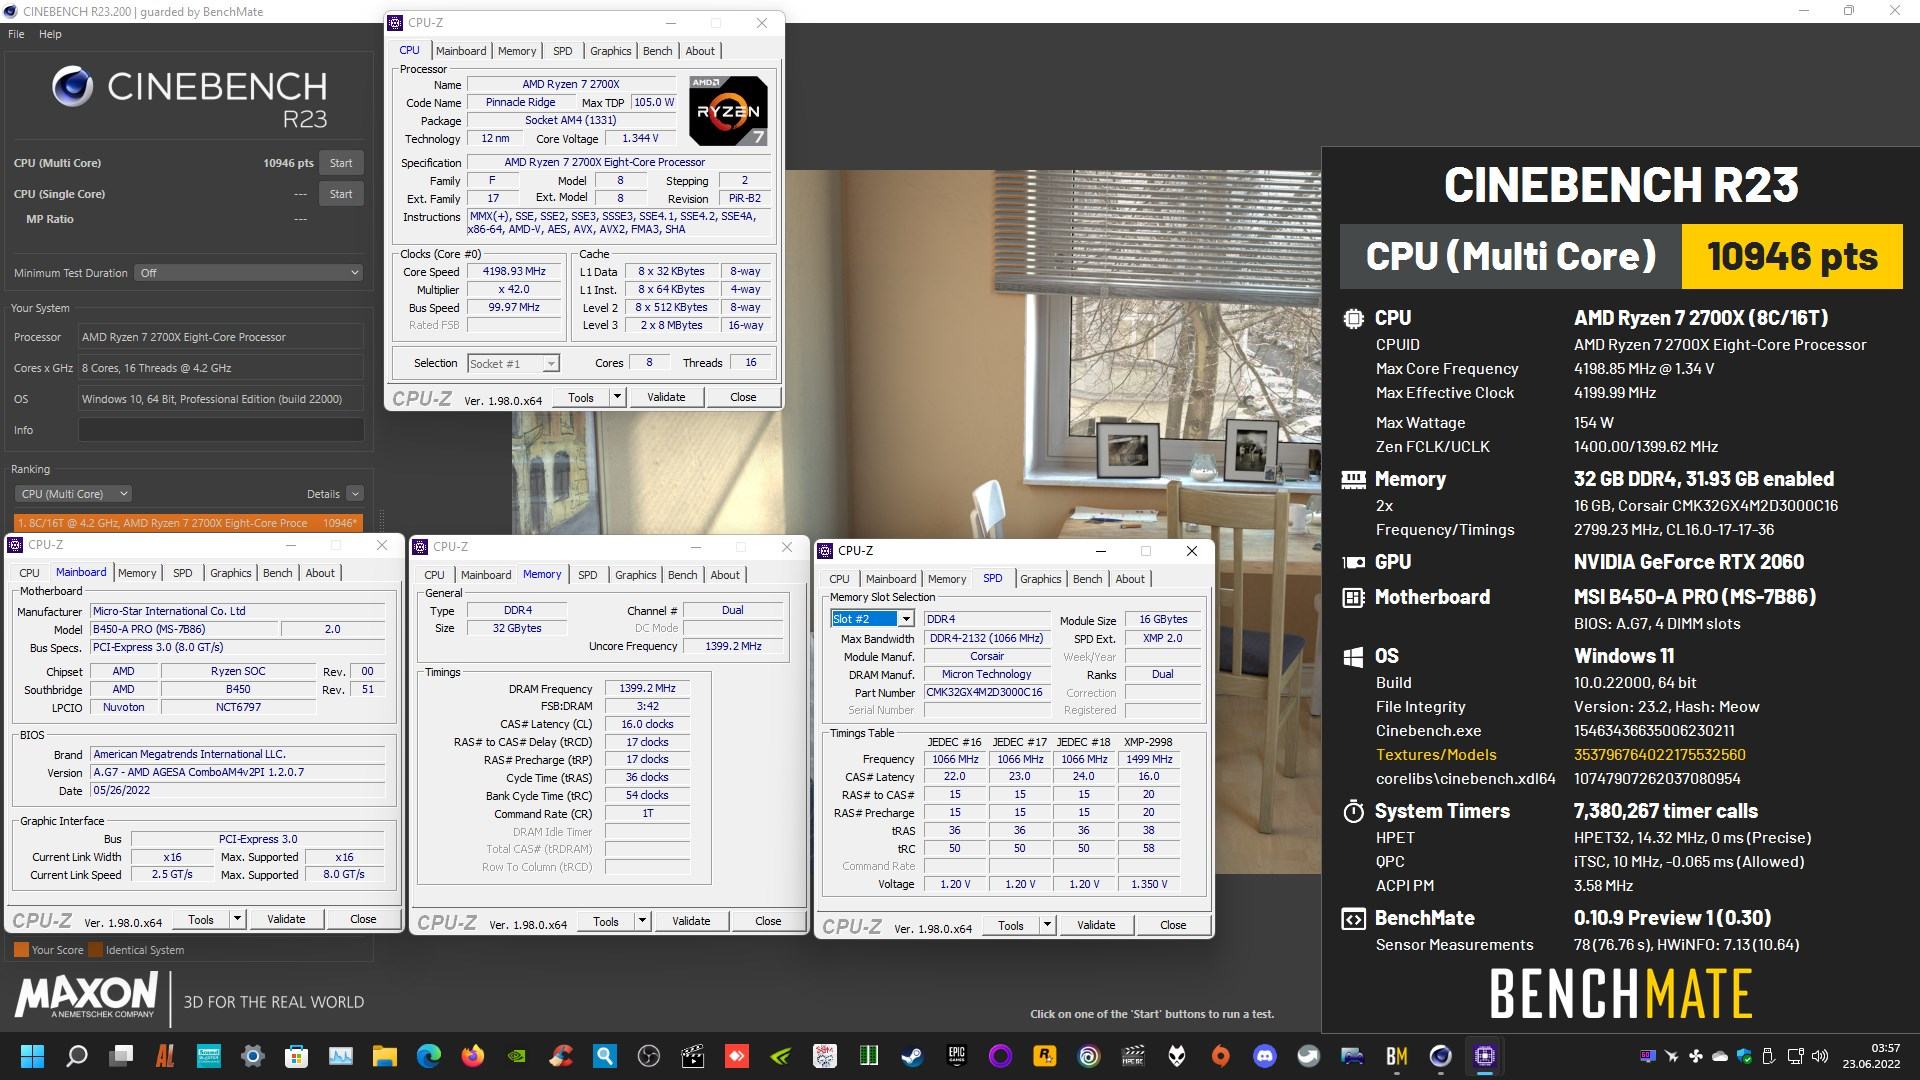Select top ranking entry AMD Ryzen 7 2700X
Viewport: 1920px width, 1080px height.
(x=187, y=523)
